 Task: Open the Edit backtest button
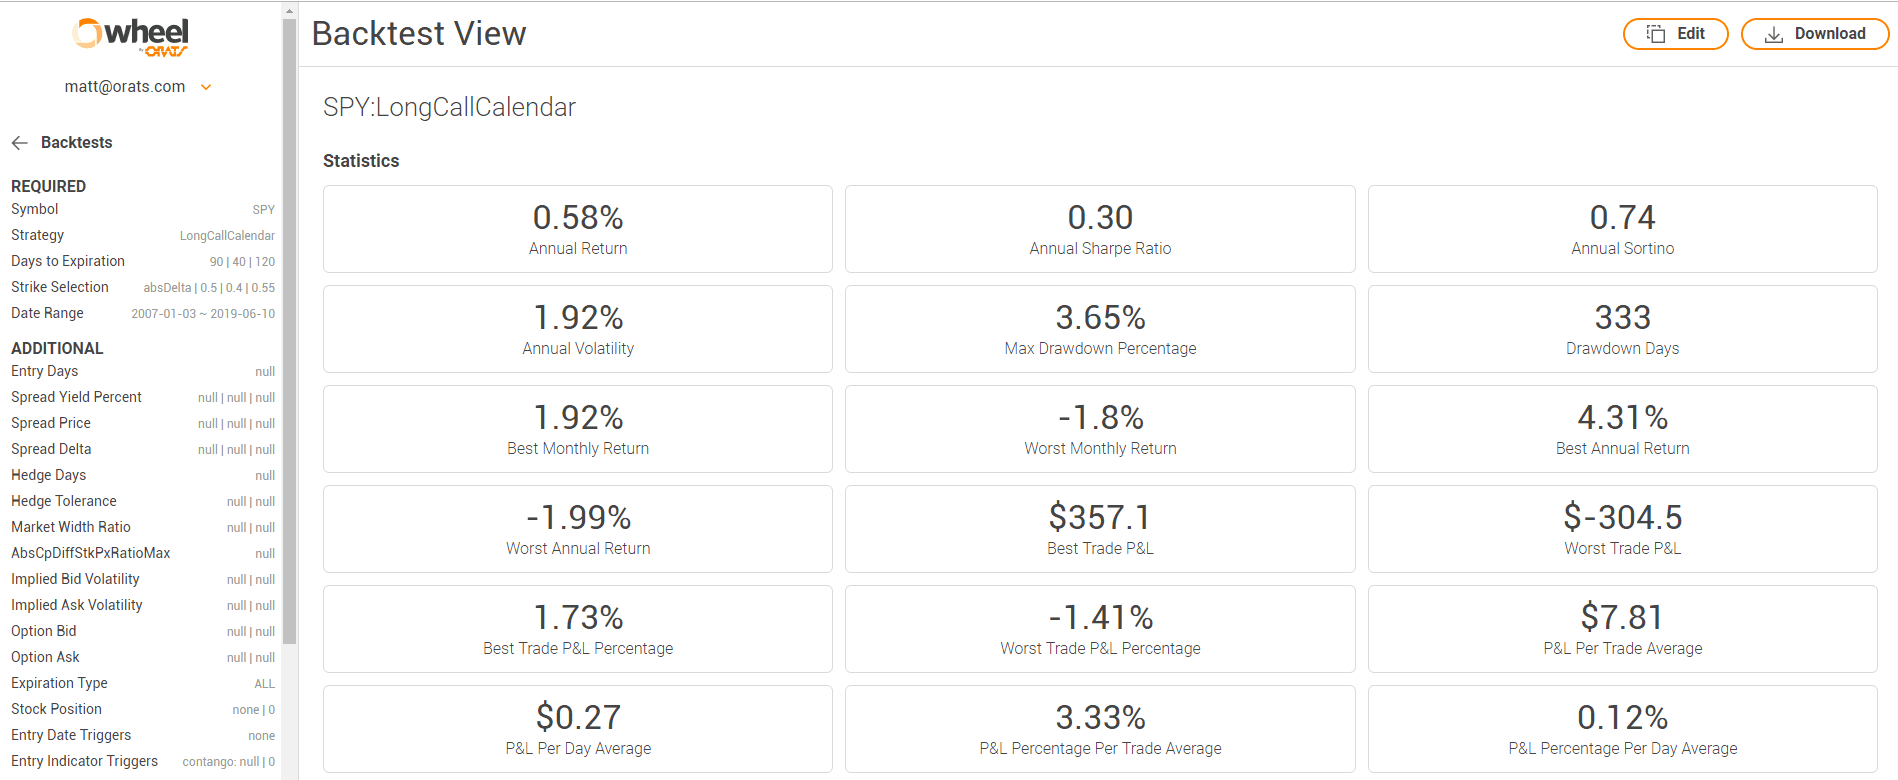(x=1675, y=34)
